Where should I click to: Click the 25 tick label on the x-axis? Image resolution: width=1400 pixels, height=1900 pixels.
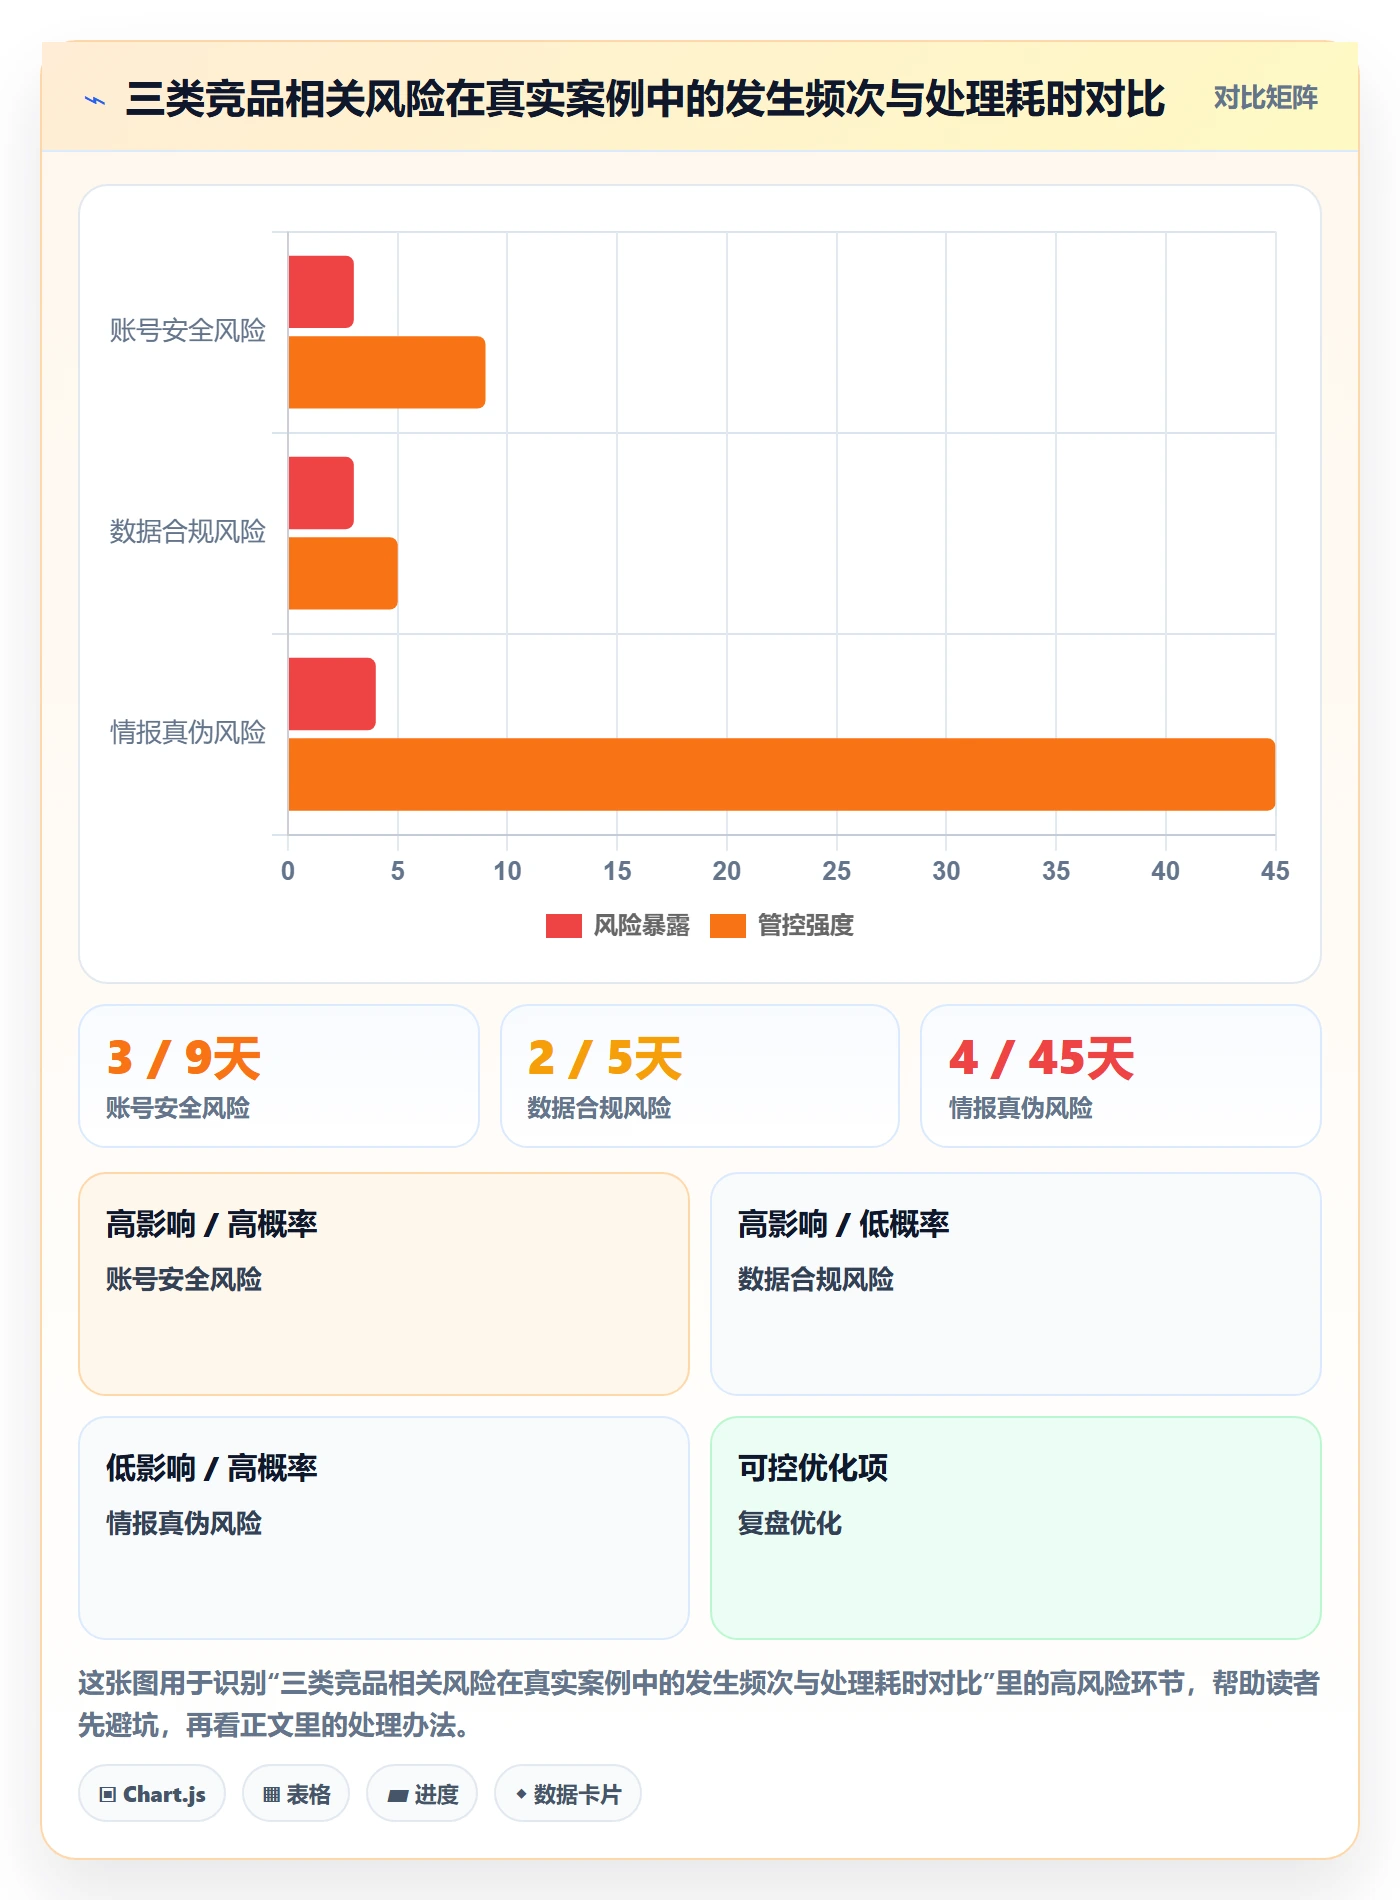pos(837,871)
